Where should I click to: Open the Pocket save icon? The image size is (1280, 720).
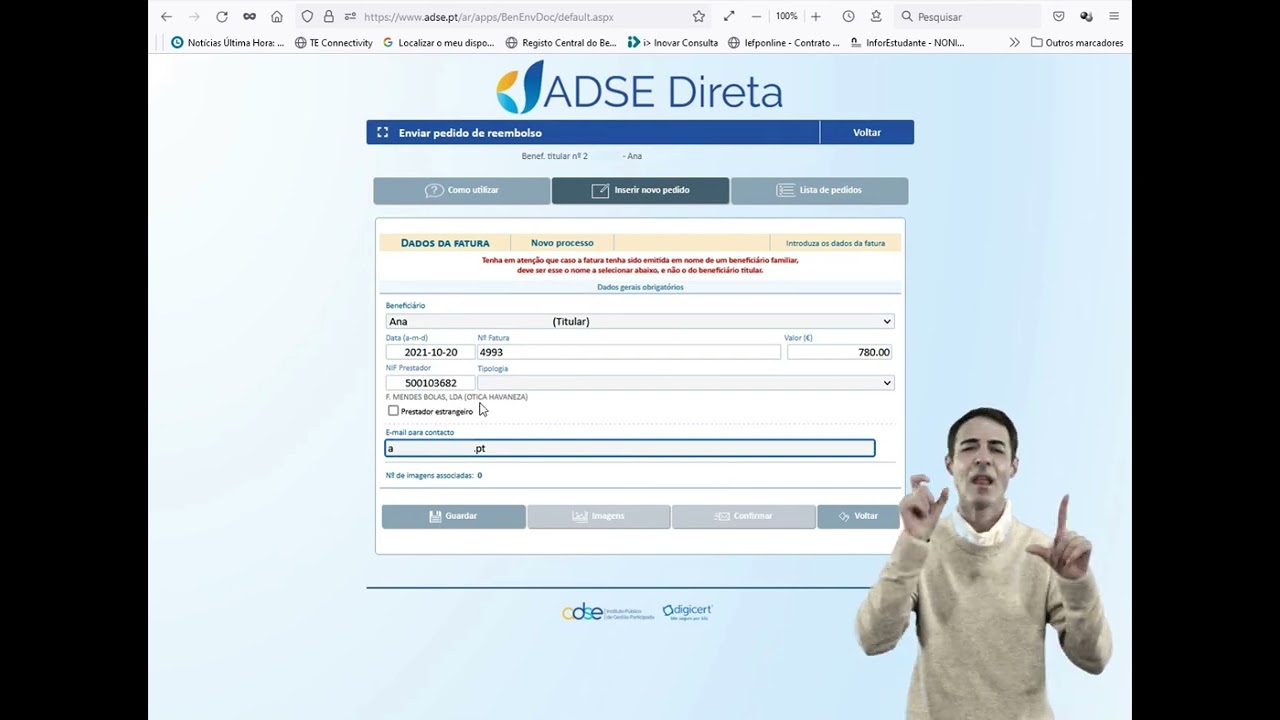coord(1059,17)
